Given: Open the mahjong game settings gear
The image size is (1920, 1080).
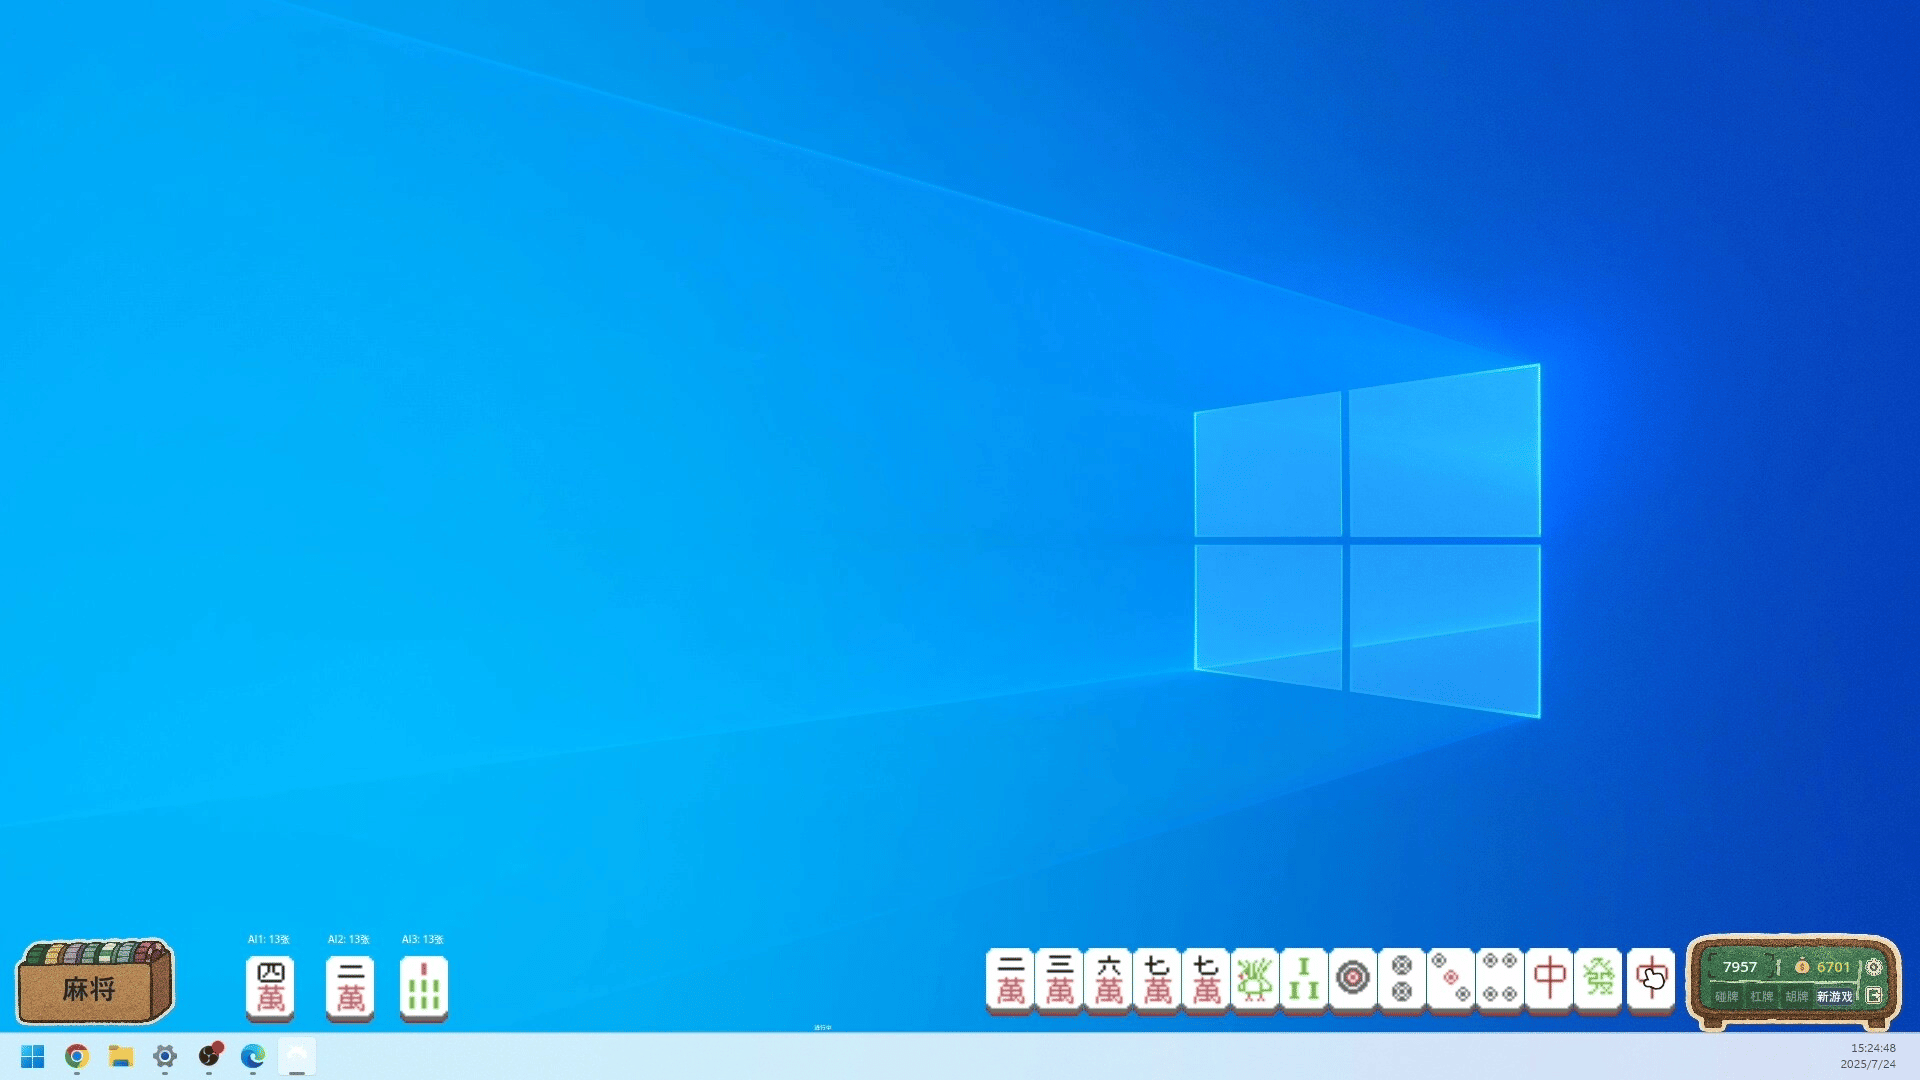Looking at the screenshot, I should click(1874, 967).
